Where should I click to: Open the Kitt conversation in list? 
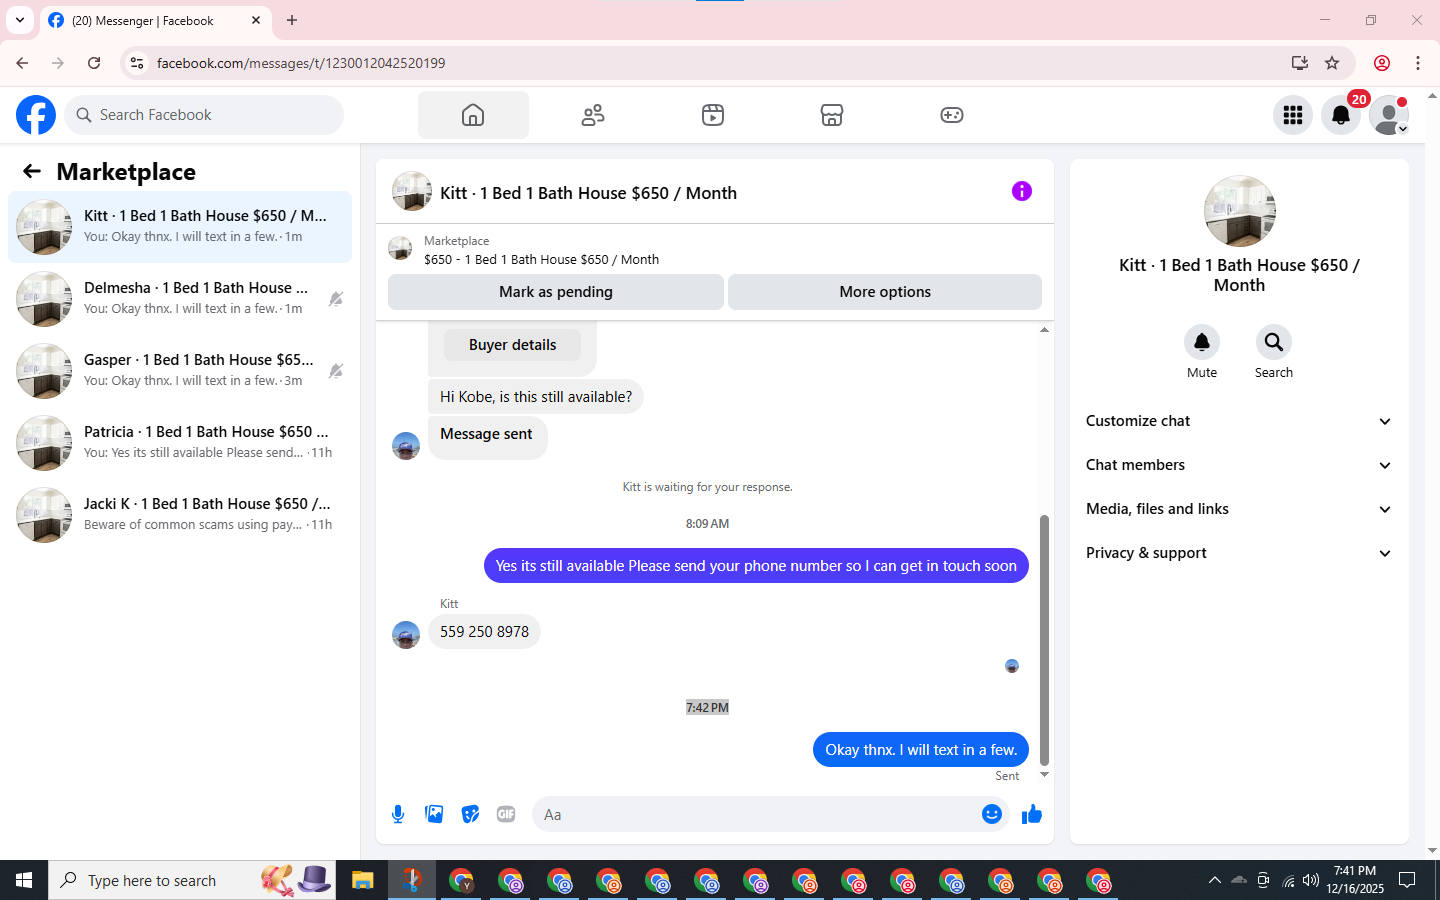click(x=180, y=227)
